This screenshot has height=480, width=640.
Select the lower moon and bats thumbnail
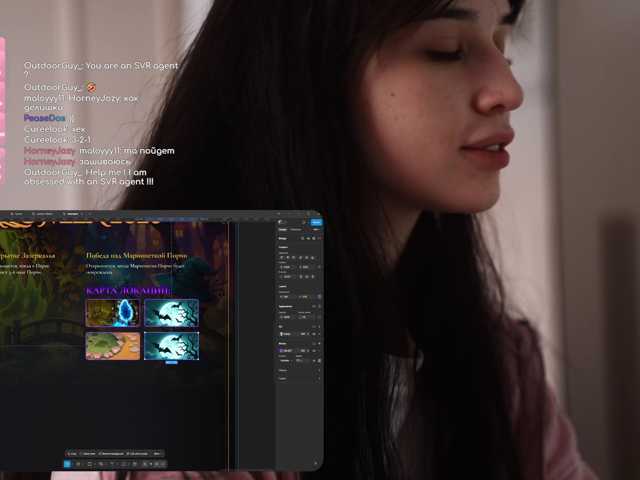(x=171, y=346)
